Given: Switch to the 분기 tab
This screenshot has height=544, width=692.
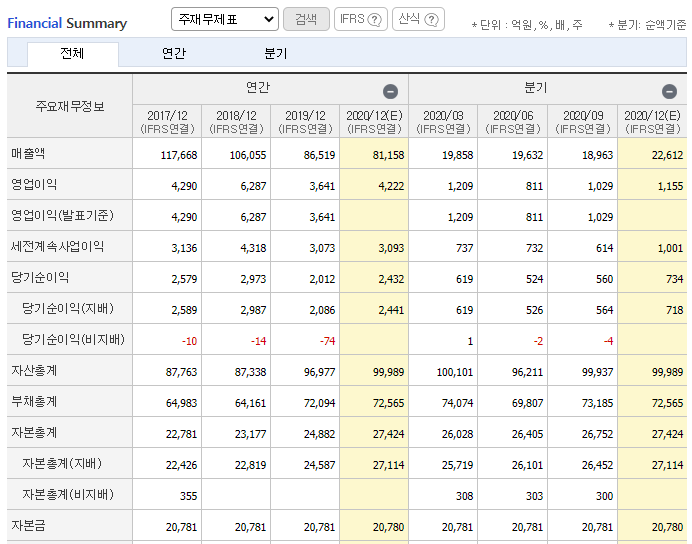Looking at the screenshot, I should [275, 54].
